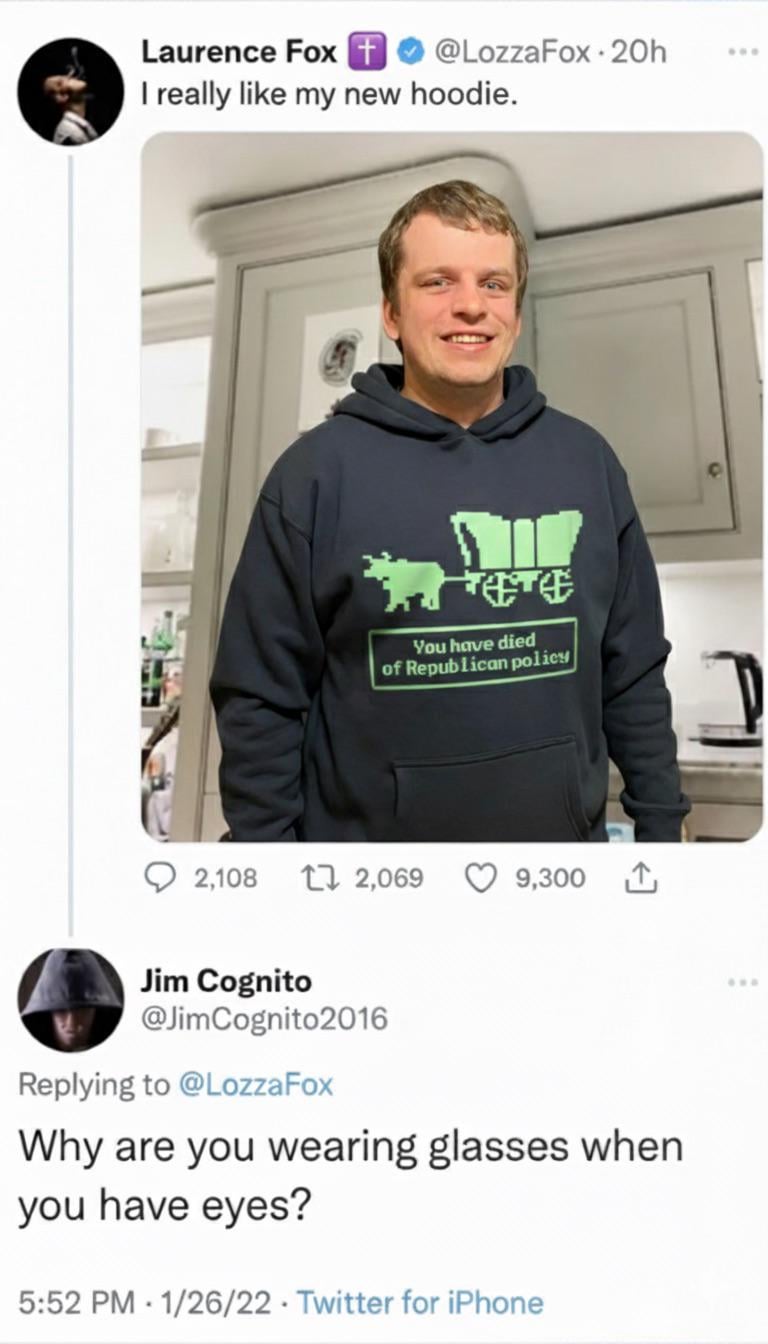This screenshot has width=768, height=1344.
Task: Open Laurence Fox's round profile avatar
Action: pos(71,92)
